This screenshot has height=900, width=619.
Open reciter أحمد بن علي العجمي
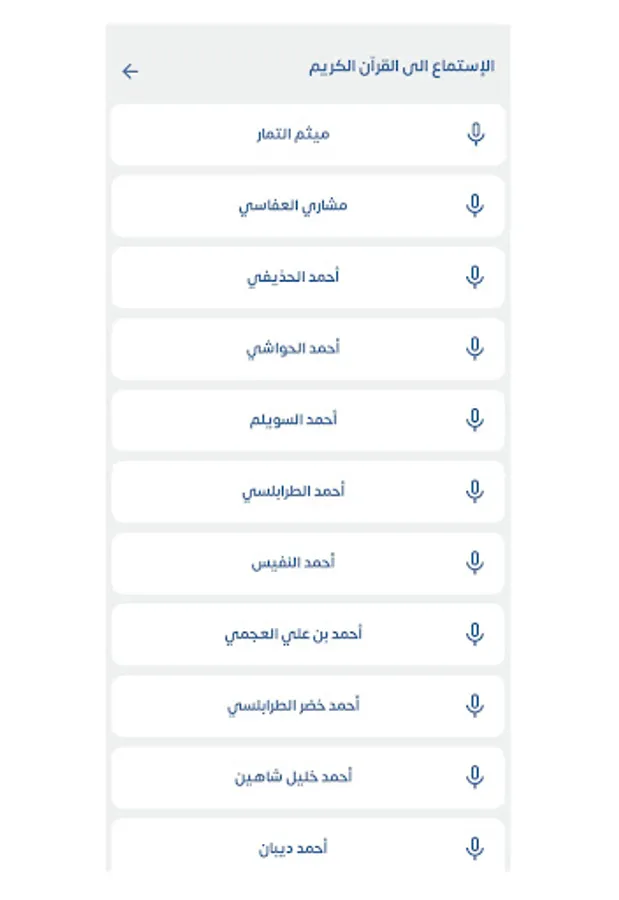293,634
